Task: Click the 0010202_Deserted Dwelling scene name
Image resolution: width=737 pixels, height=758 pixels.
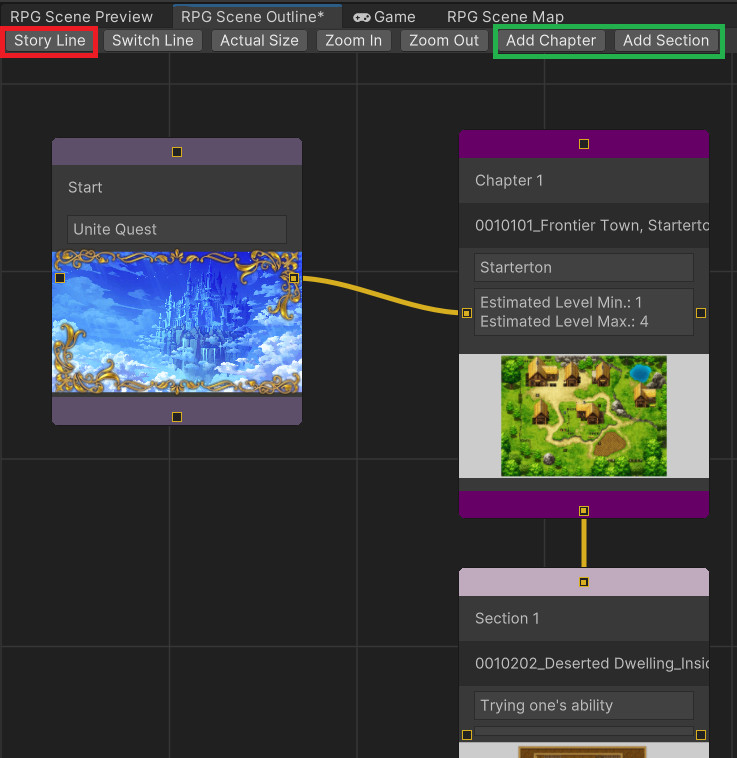Action: (592, 663)
